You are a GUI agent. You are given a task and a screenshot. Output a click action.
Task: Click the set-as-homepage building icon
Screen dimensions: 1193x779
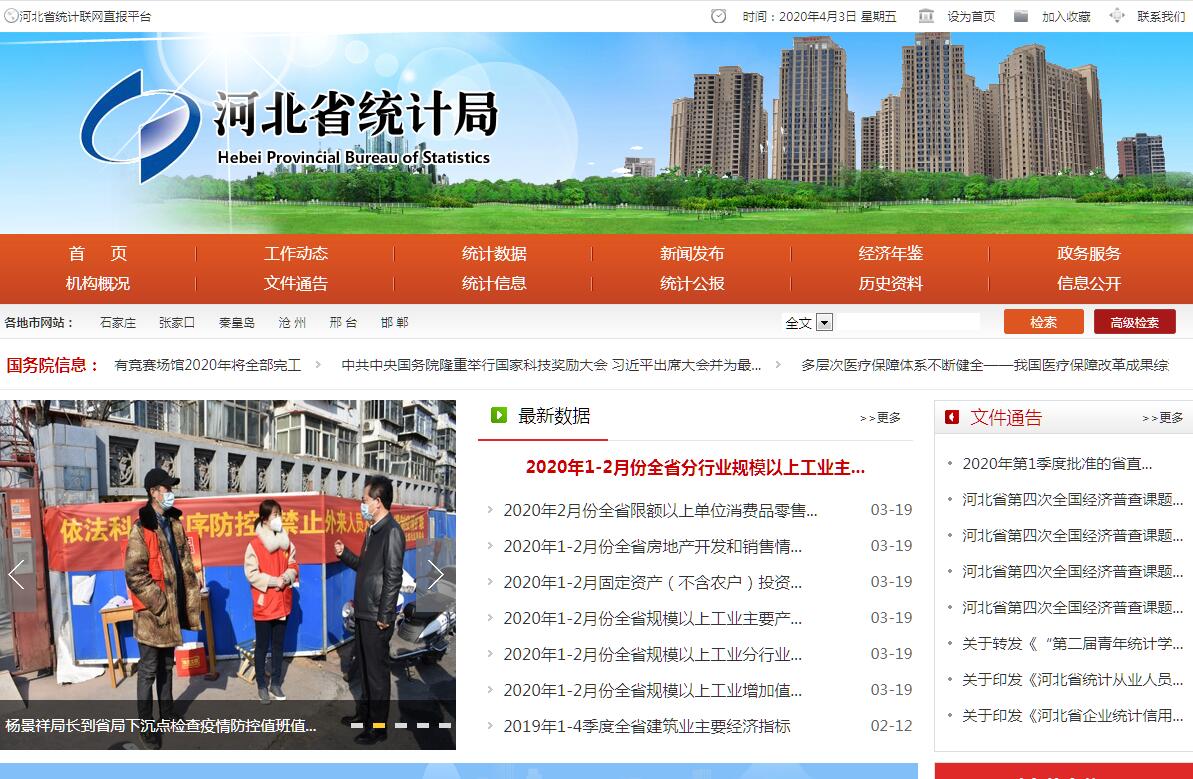926,16
